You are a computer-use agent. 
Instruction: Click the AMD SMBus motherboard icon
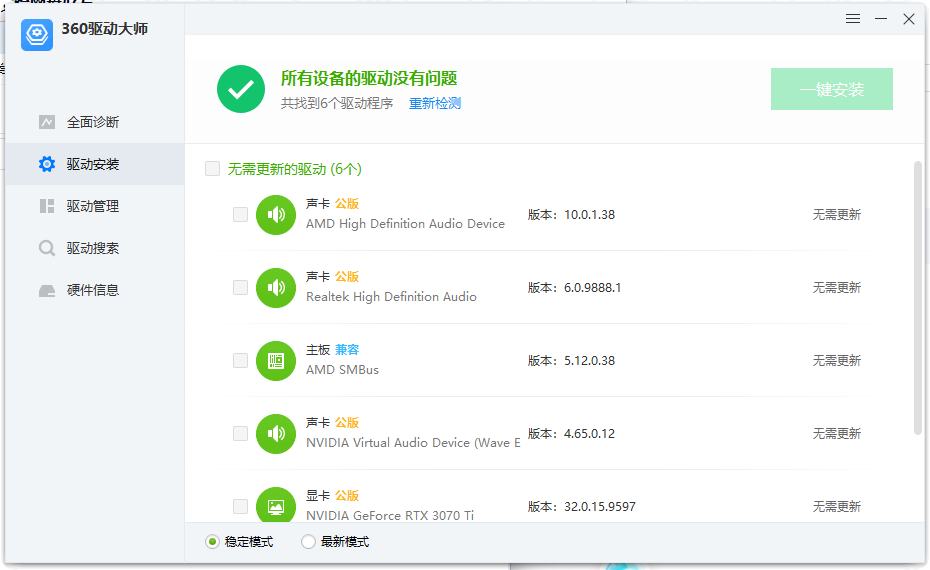pyautogui.click(x=276, y=361)
